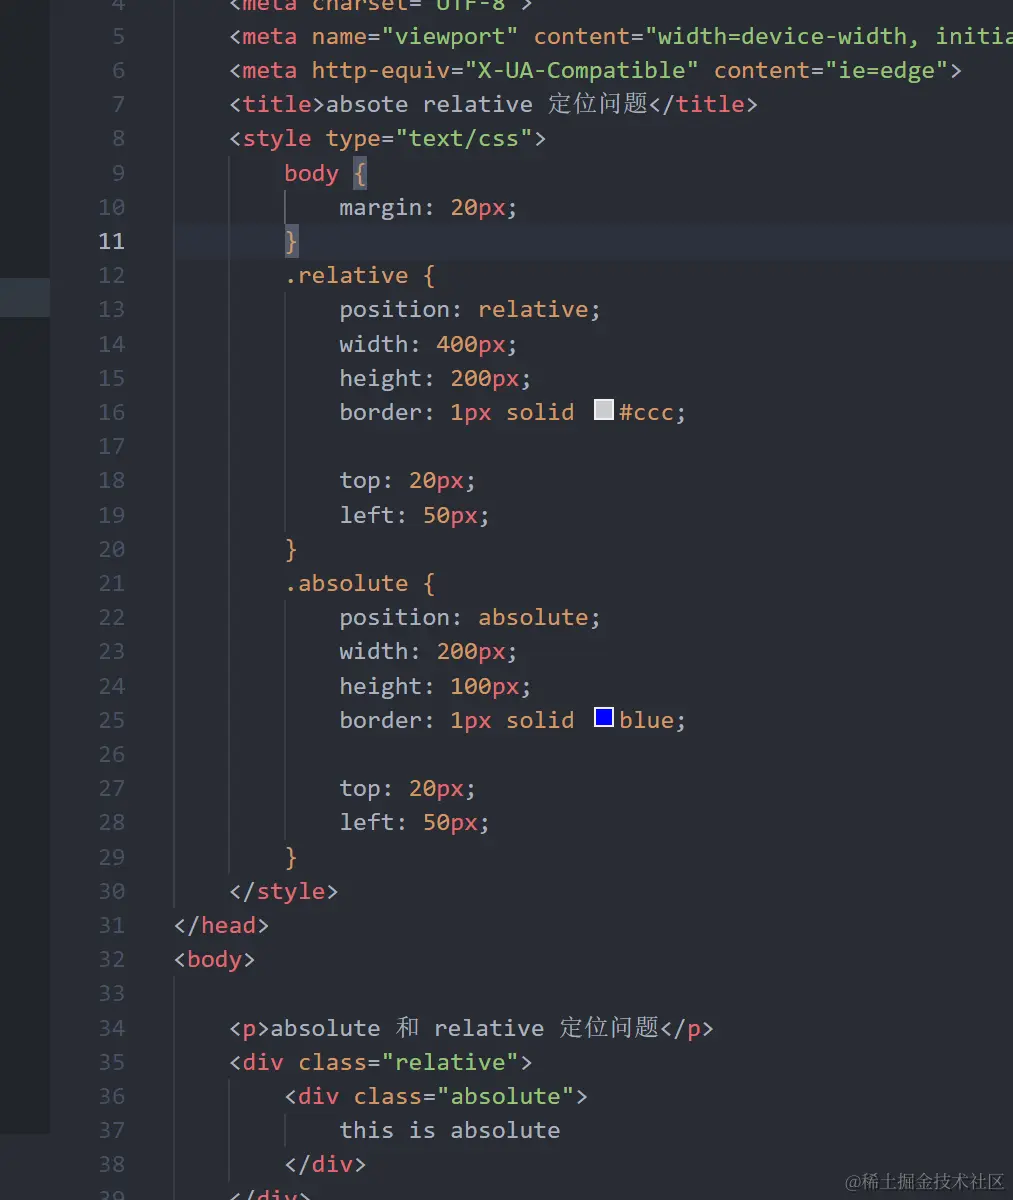Click the paragraph tag on line 34
This screenshot has width=1013, height=1200.
click(x=471, y=1028)
